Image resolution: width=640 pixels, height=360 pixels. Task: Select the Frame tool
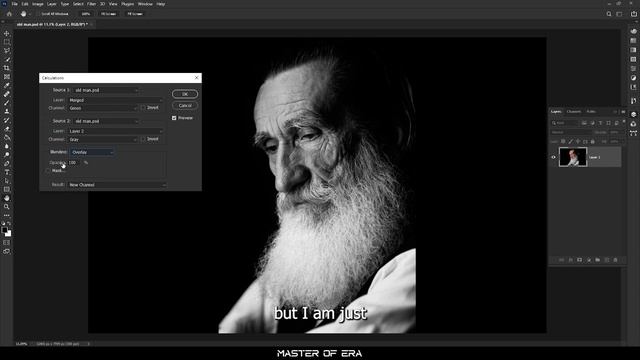tap(7, 77)
